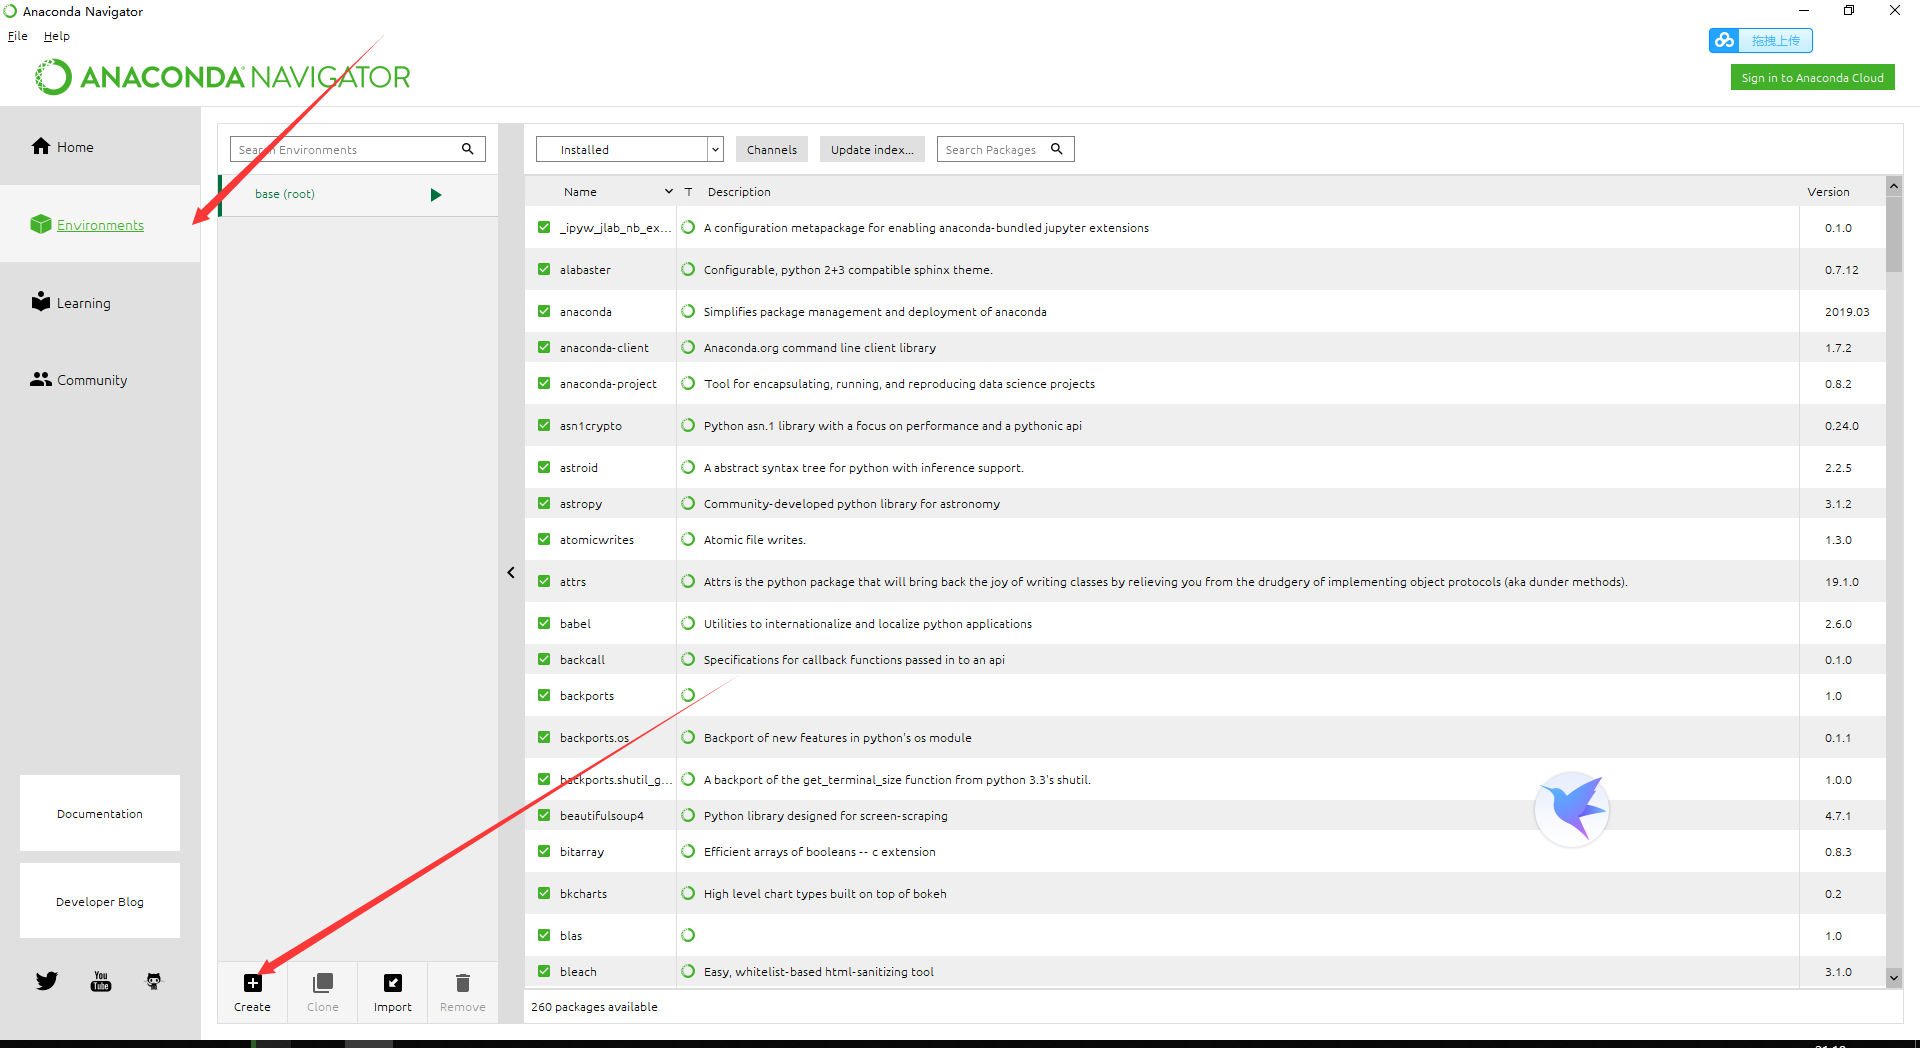1920x1048 pixels.
Task: Click magnifier icon in Search Environments
Action: click(x=467, y=149)
